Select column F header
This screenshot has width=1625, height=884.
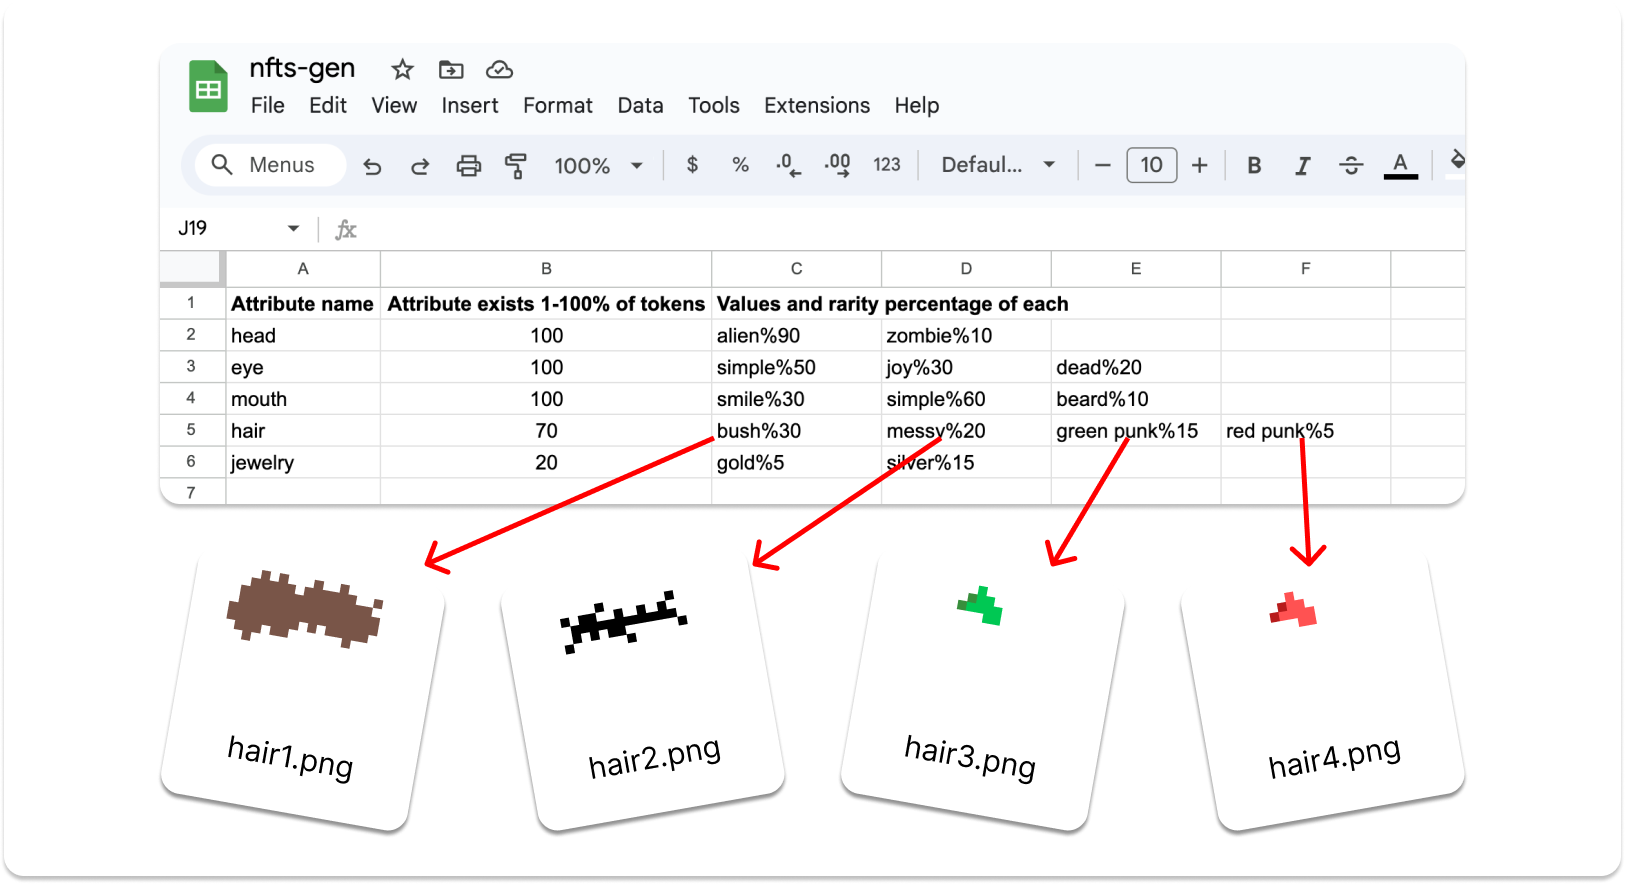1306,269
